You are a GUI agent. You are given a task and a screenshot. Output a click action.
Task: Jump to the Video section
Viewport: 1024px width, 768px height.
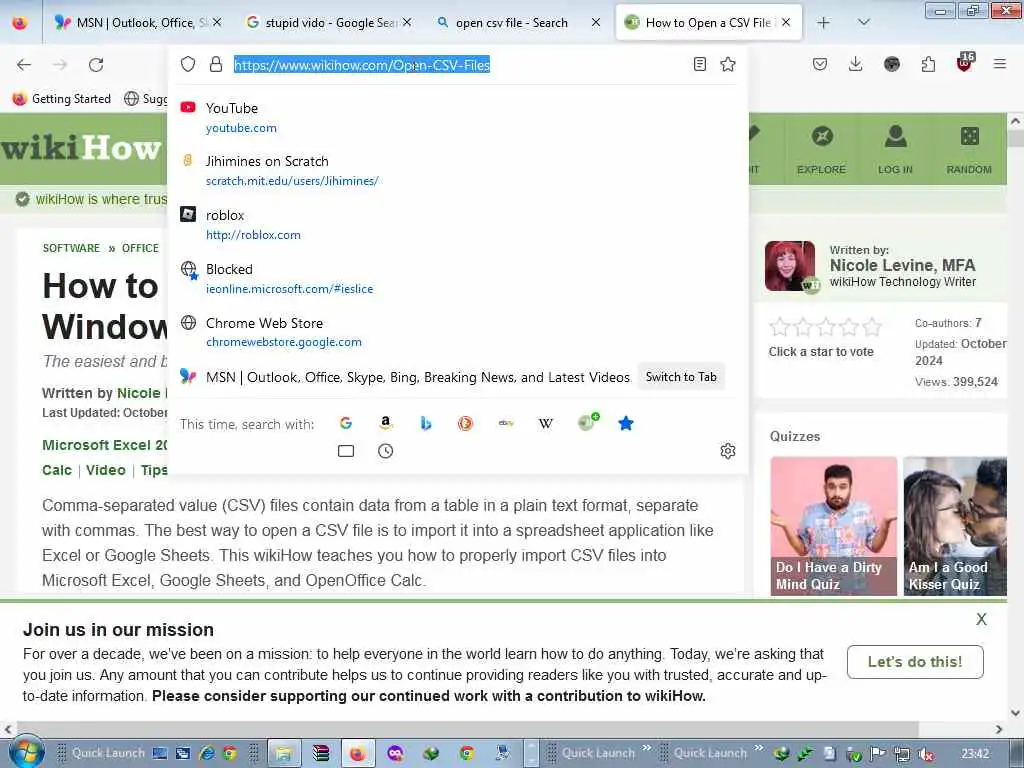pyautogui.click(x=106, y=470)
